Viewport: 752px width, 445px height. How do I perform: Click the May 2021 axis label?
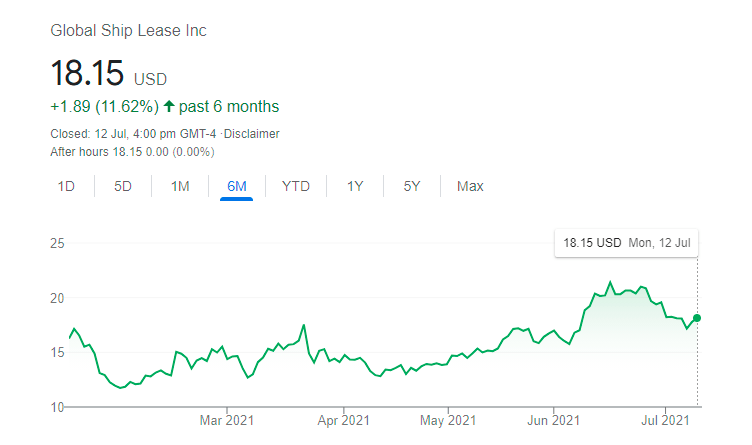(x=448, y=423)
